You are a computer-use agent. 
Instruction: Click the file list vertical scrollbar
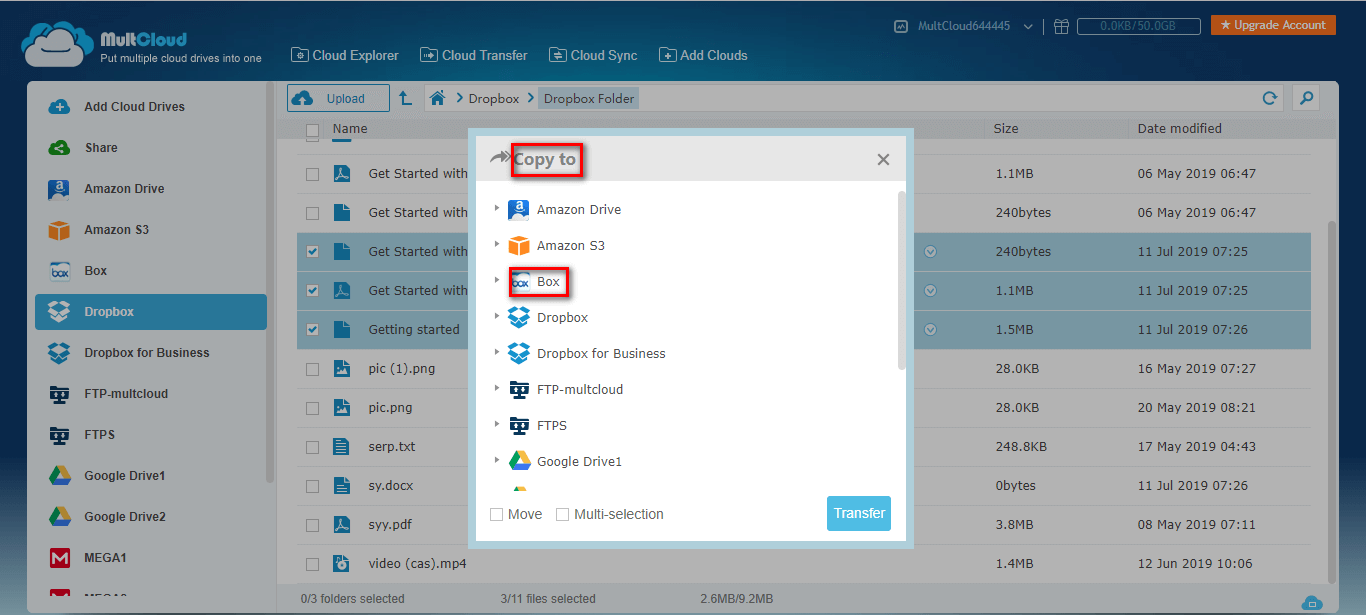(1331, 400)
